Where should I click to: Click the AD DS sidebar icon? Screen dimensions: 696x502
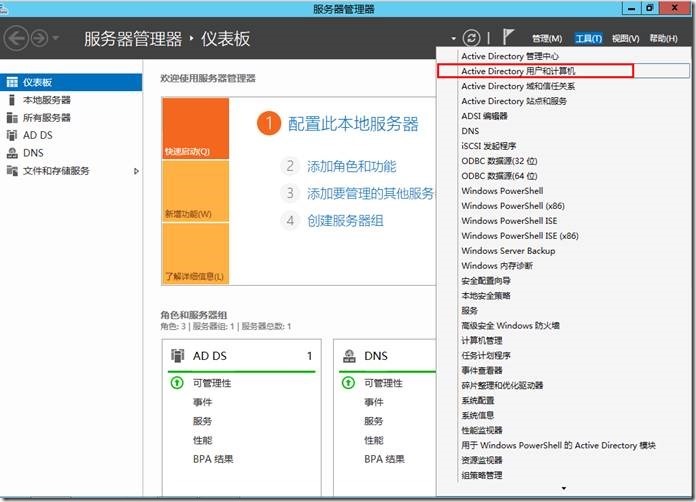12,135
